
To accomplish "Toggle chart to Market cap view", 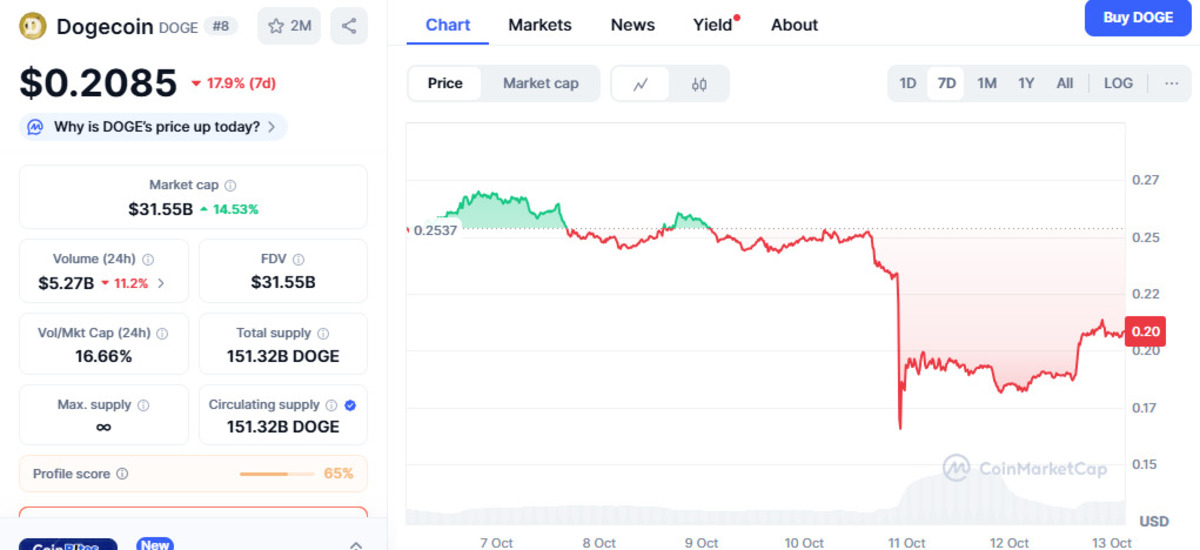I will point(540,84).
